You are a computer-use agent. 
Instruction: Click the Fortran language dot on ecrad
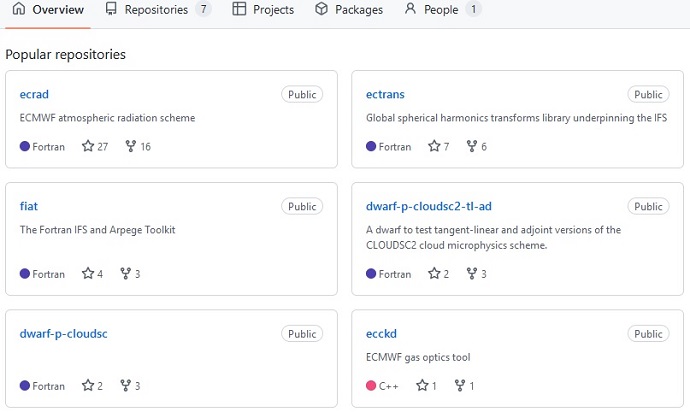[25, 146]
